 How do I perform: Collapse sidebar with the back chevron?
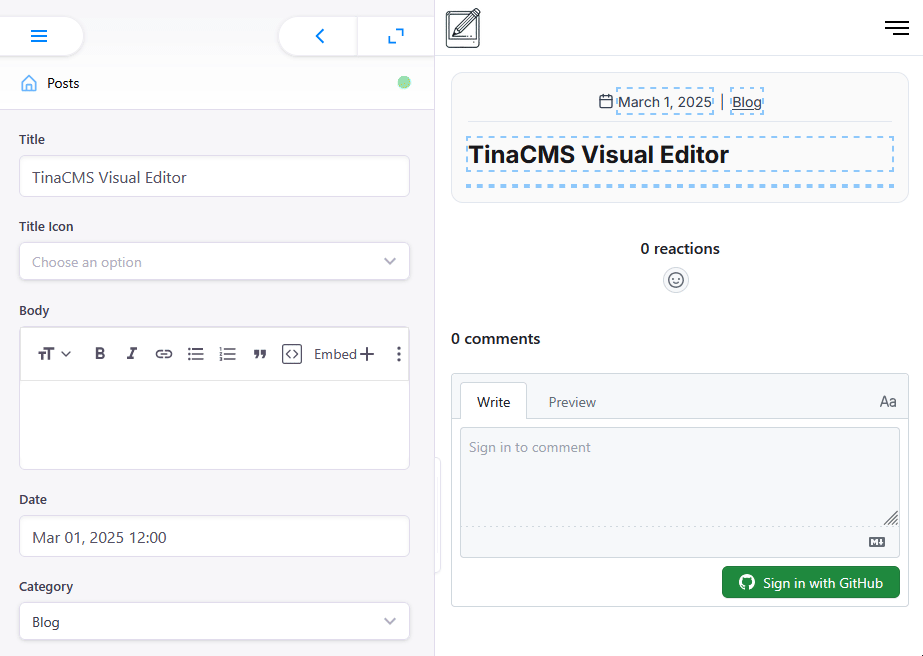(x=320, y=36)
